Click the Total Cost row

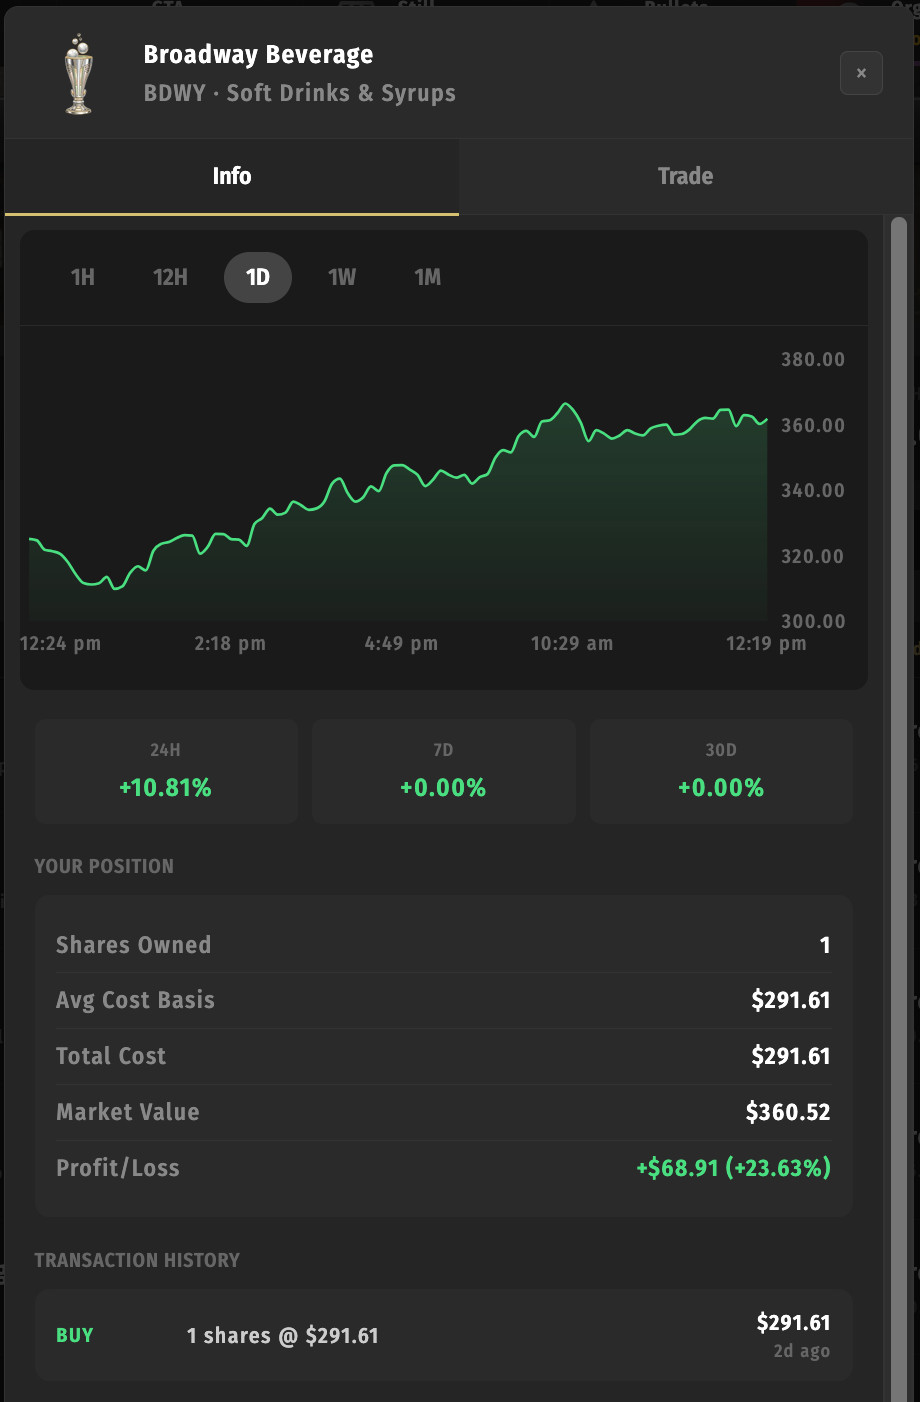(443, 1056)
